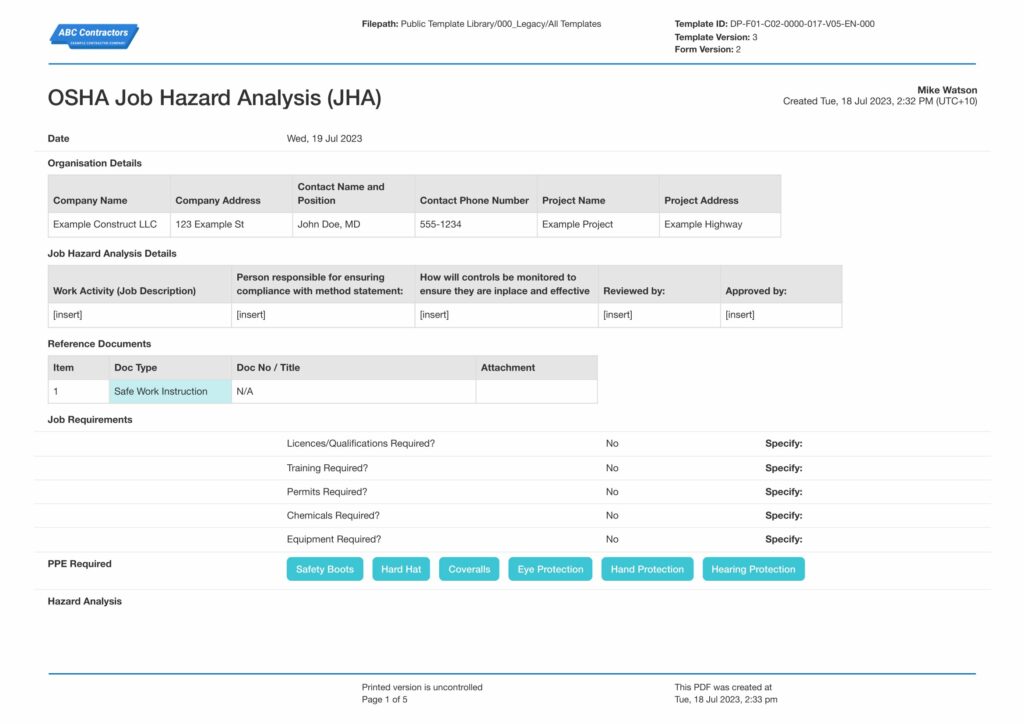Click [insert] under Work Activity (Job Description)
Screen dimensions: 1024x724
click(68, 315)
